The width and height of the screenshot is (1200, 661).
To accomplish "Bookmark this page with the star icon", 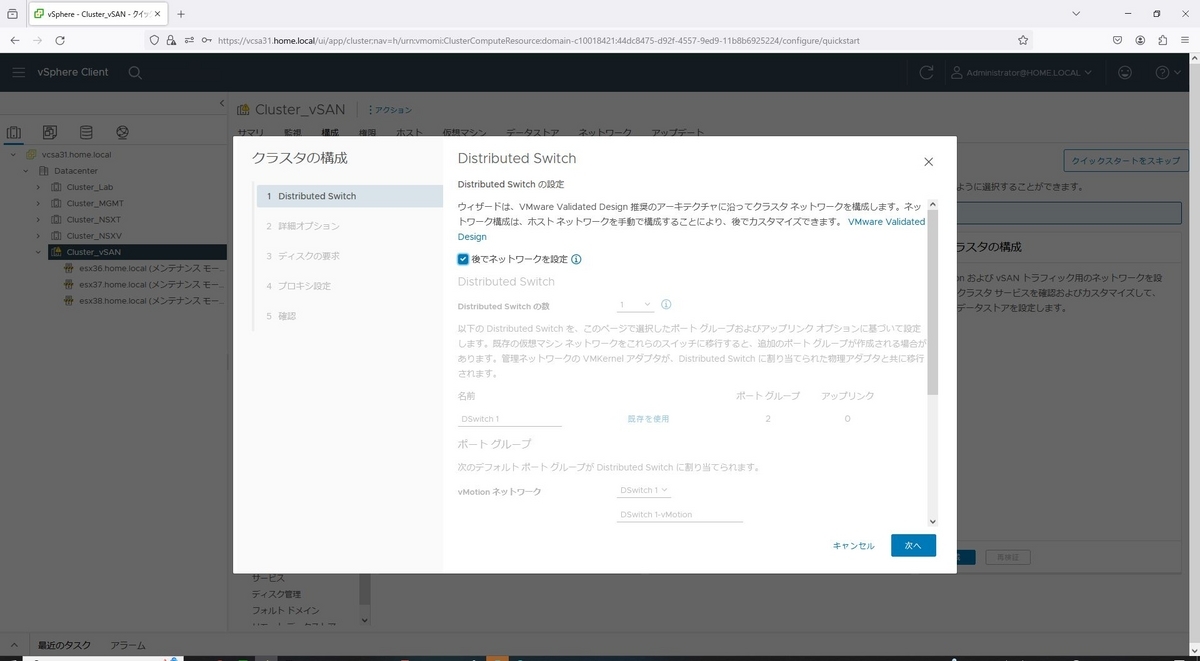I will 1023,40.
